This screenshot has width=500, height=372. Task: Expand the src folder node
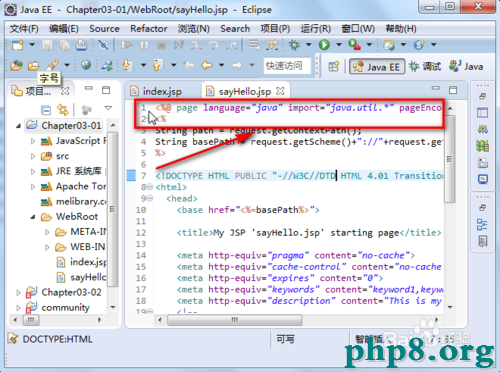(33, 156)
